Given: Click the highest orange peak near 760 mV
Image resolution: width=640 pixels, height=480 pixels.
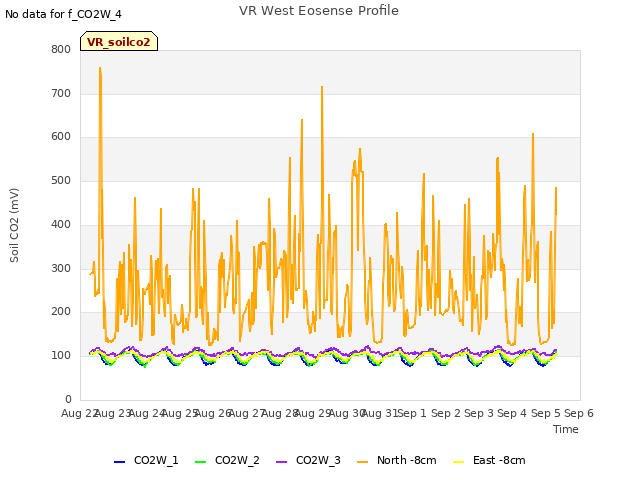Looking at the screenshot, I should click(x=100, y=69).
